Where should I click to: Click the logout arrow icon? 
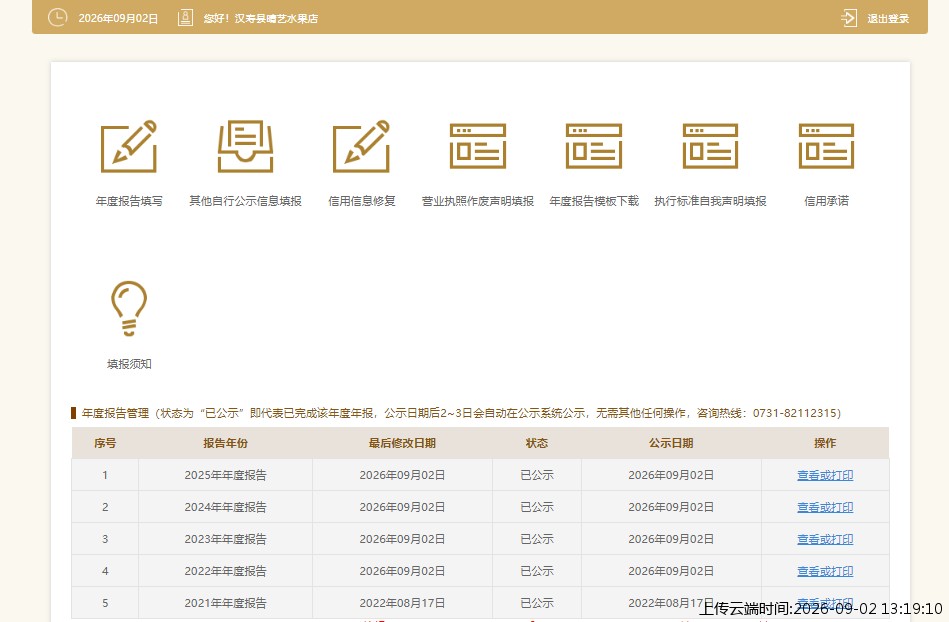click(849, 18)
